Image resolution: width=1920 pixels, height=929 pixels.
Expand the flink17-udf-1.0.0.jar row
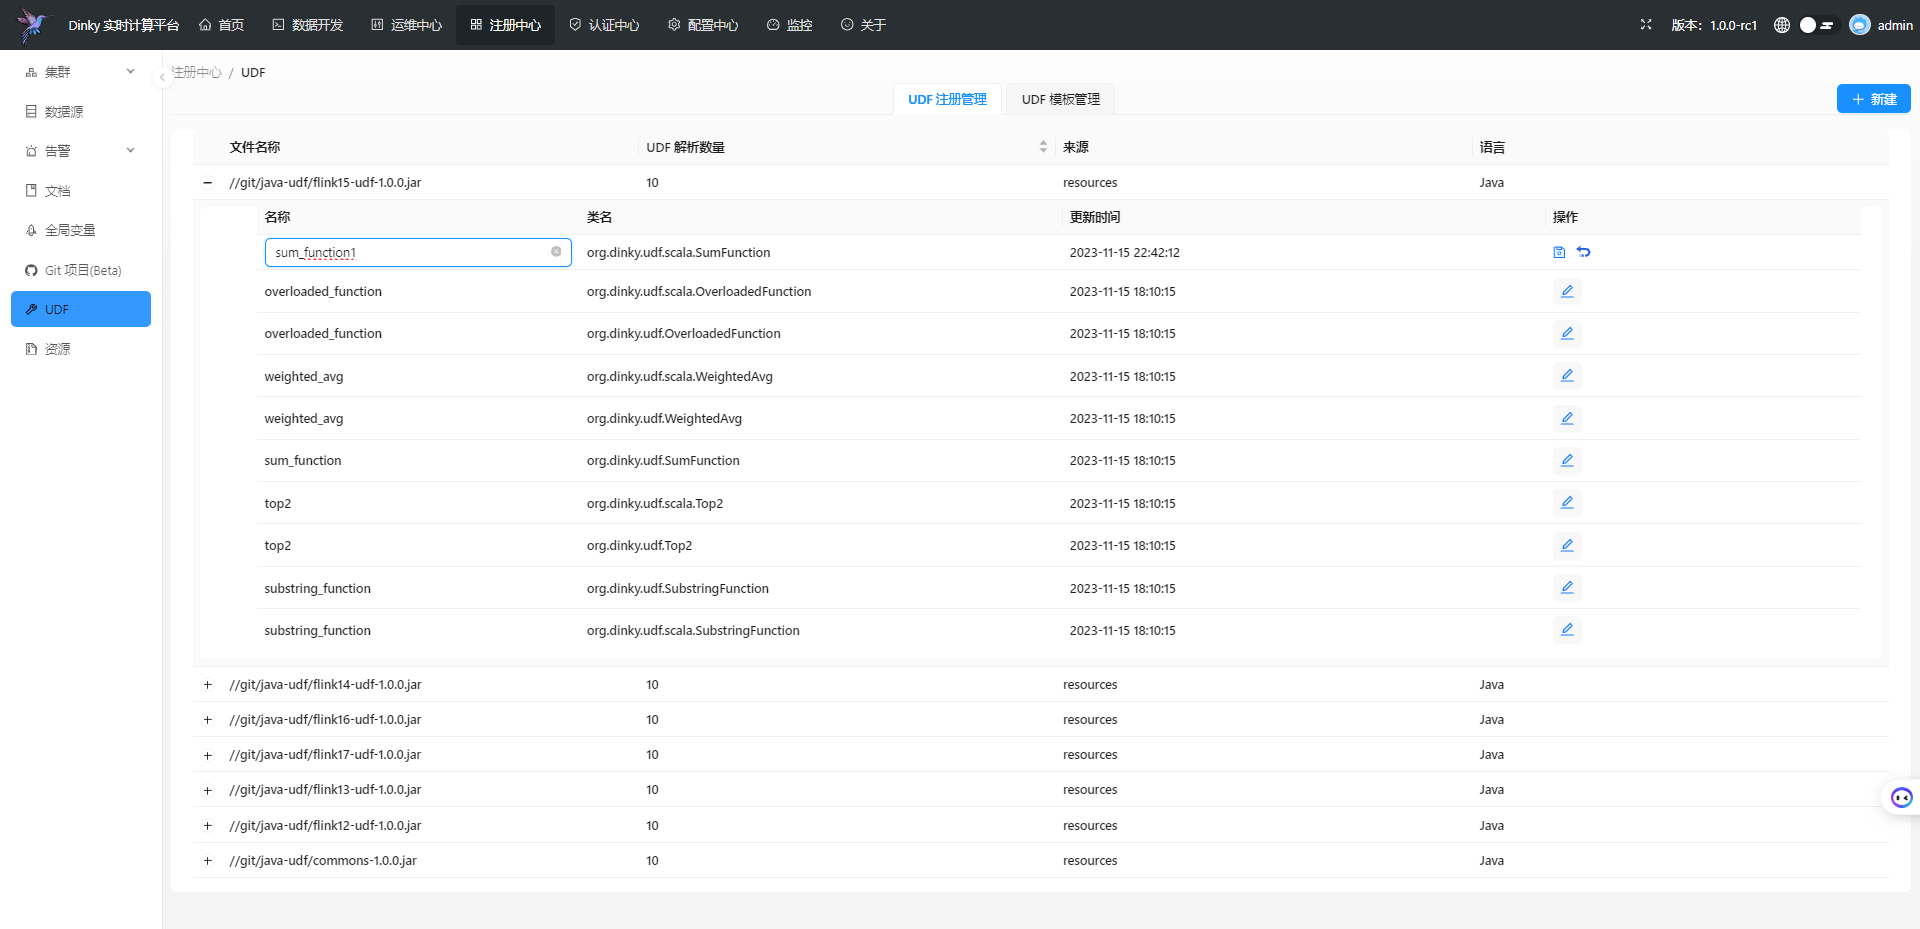208,755
